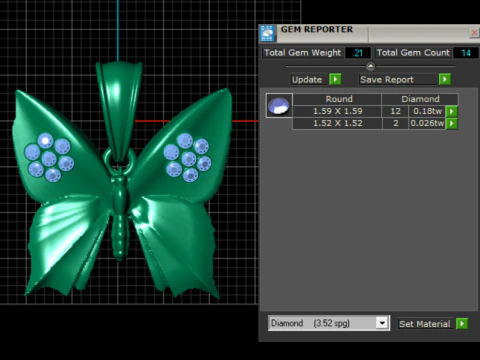Click the Diamond column header
This screenshot has height=360, width=480.
tap(420, 99)
